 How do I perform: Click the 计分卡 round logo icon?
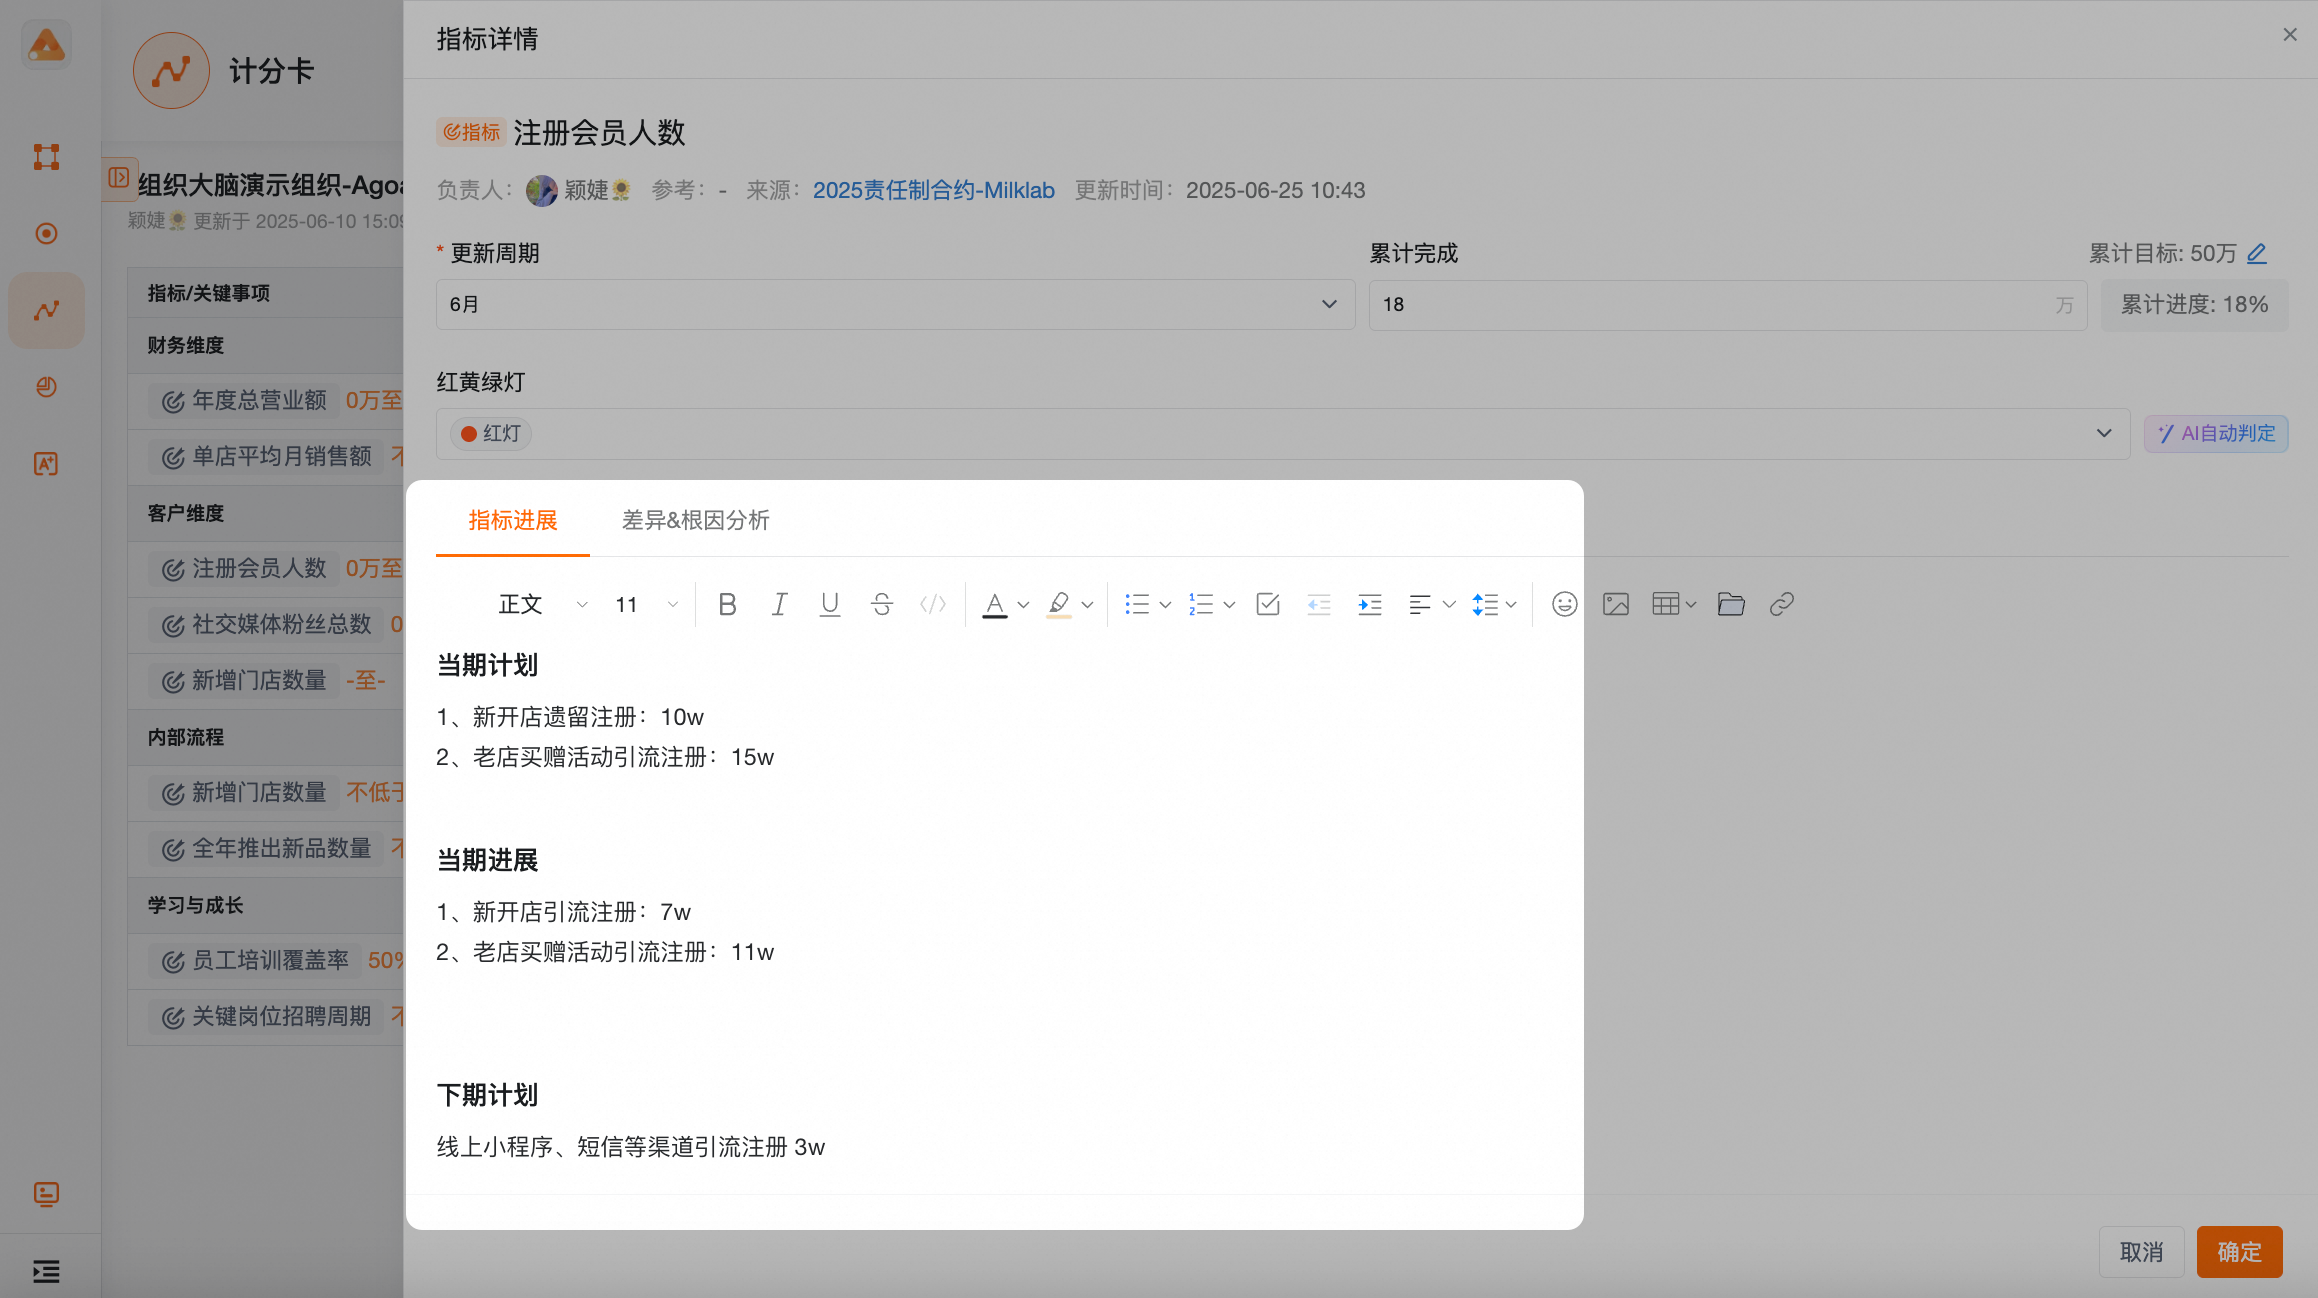pyautogui.click(x=171, y=70)
